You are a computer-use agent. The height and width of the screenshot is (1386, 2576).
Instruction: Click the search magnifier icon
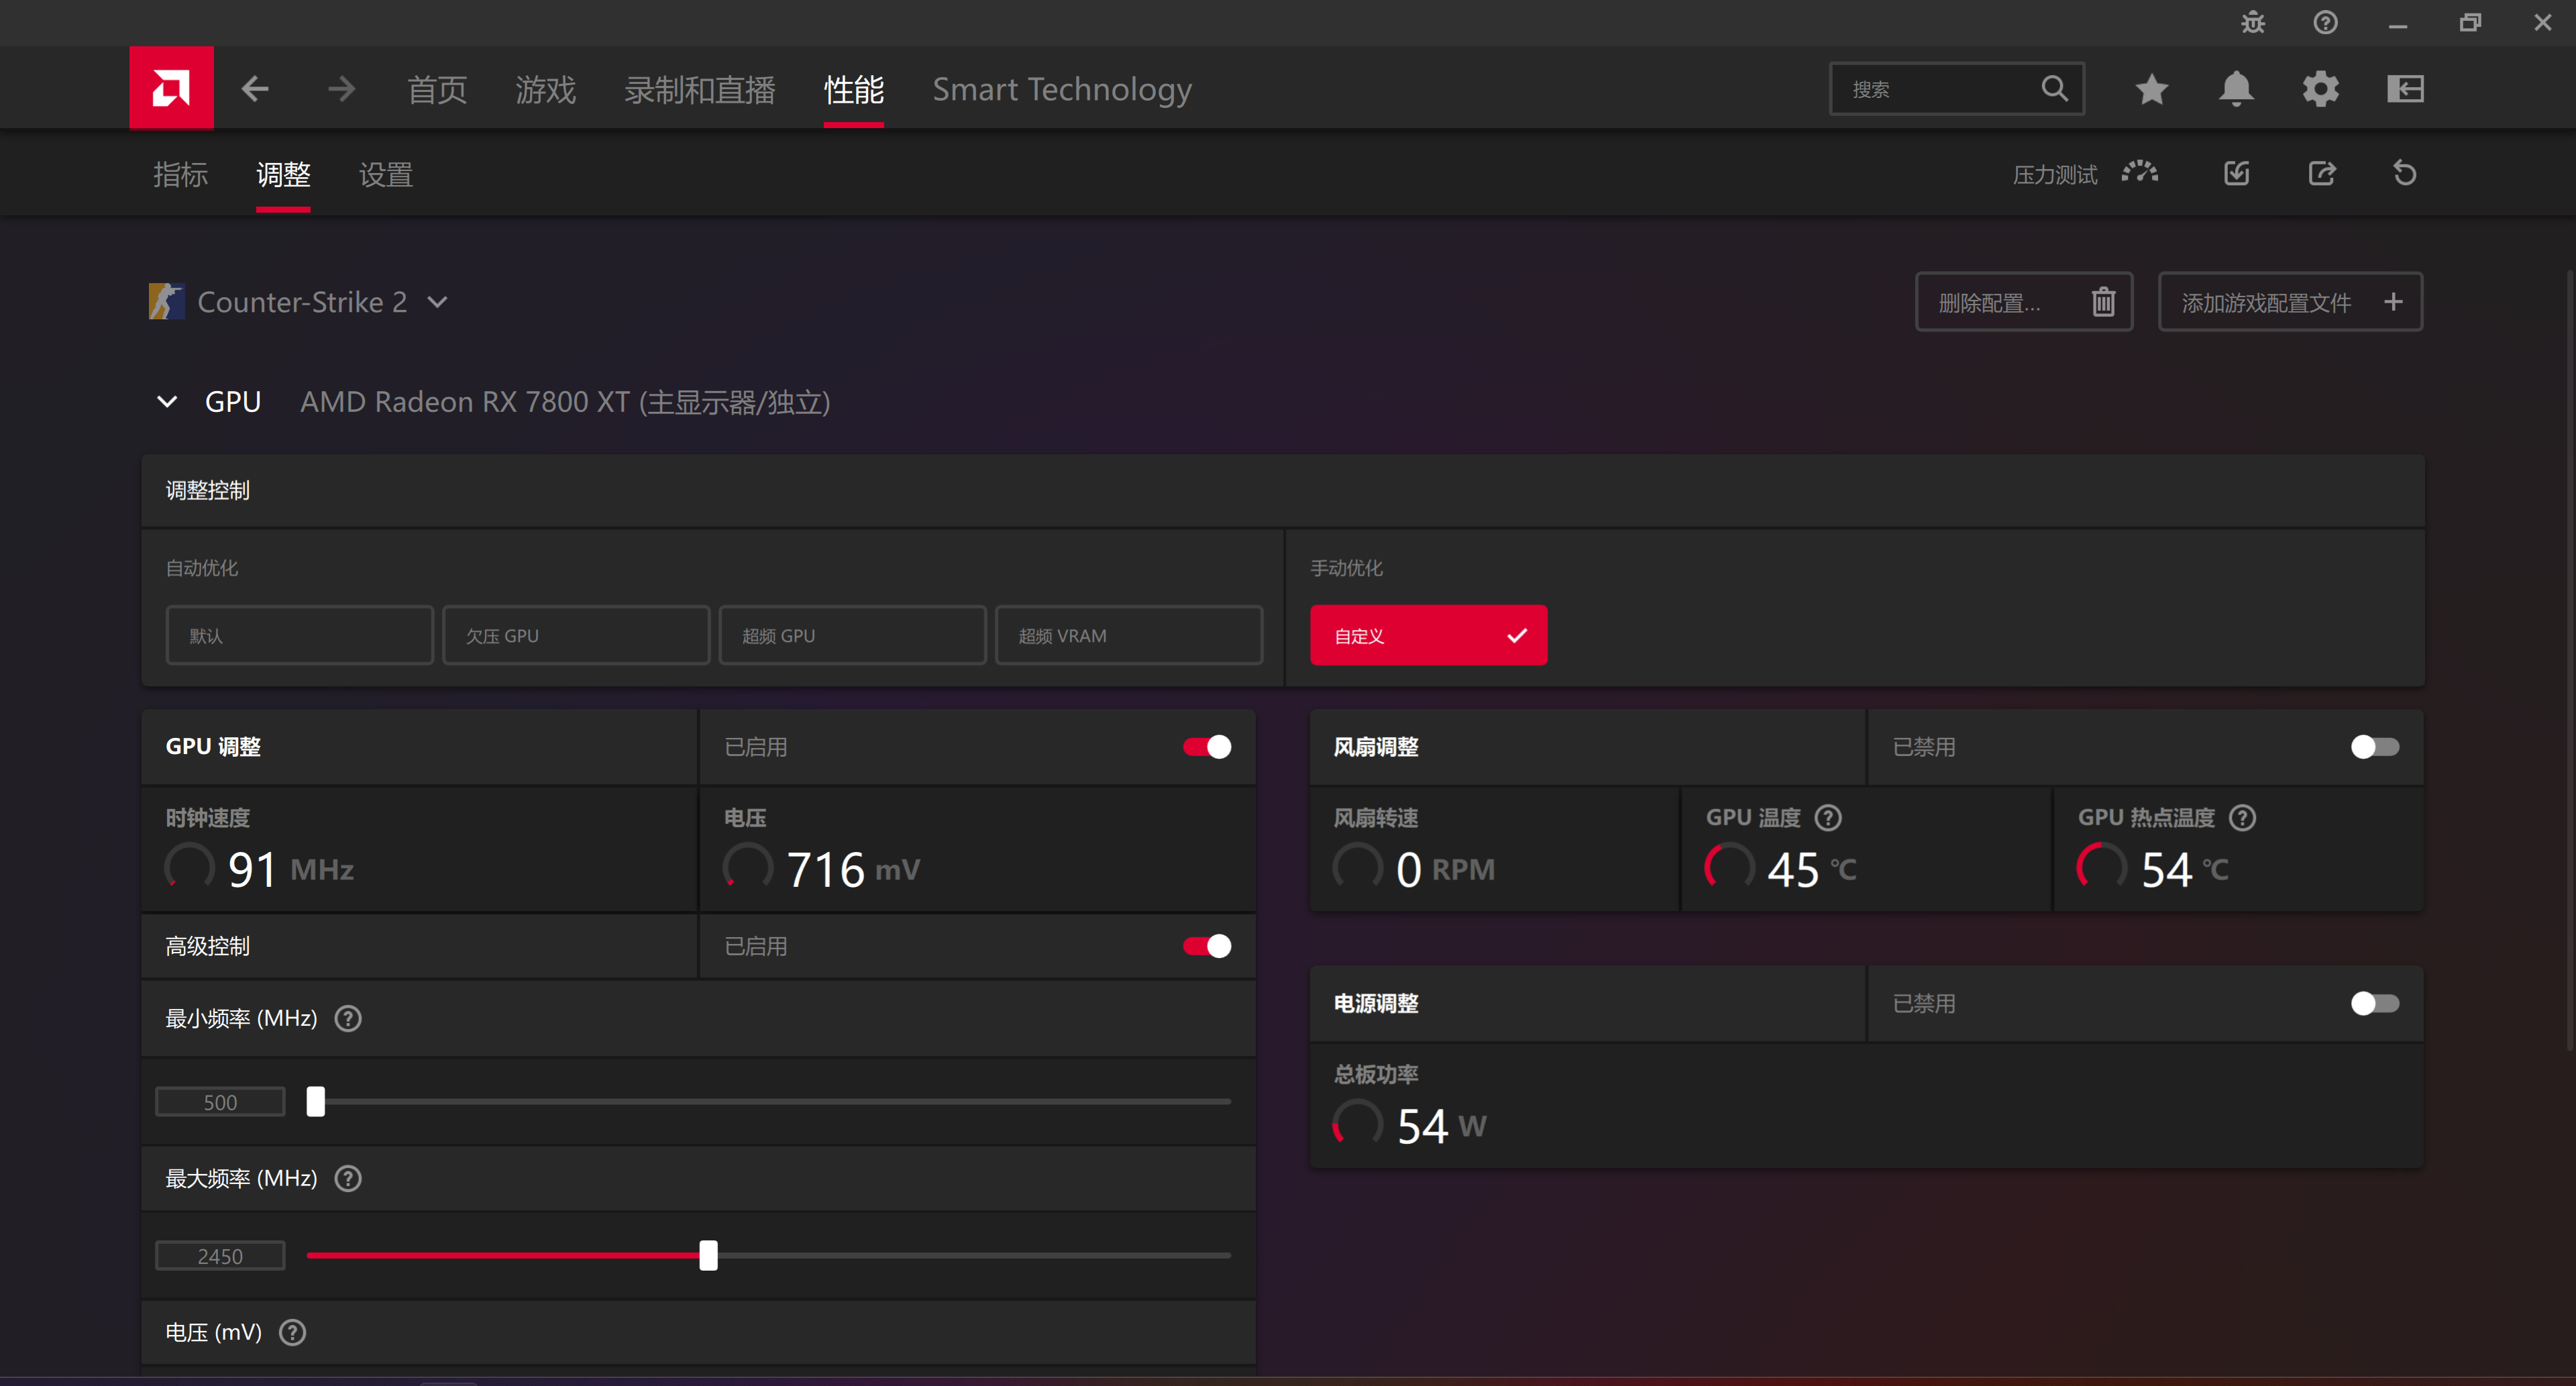[2054, 89]
